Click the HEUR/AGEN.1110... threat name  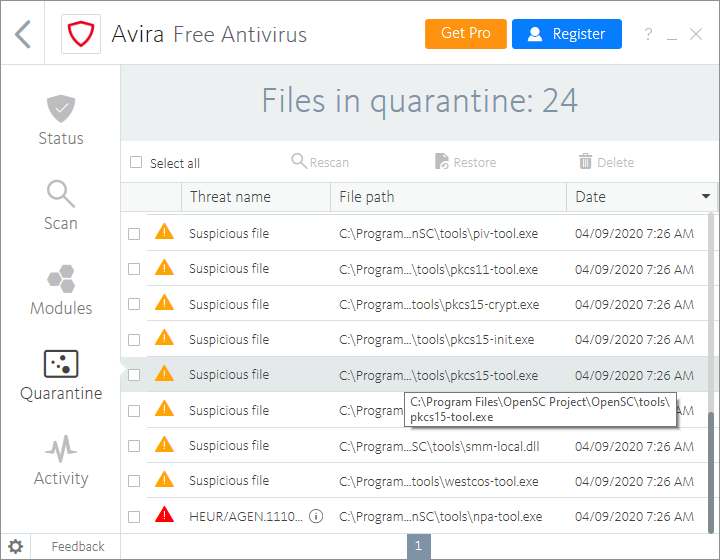click(246, 517)
